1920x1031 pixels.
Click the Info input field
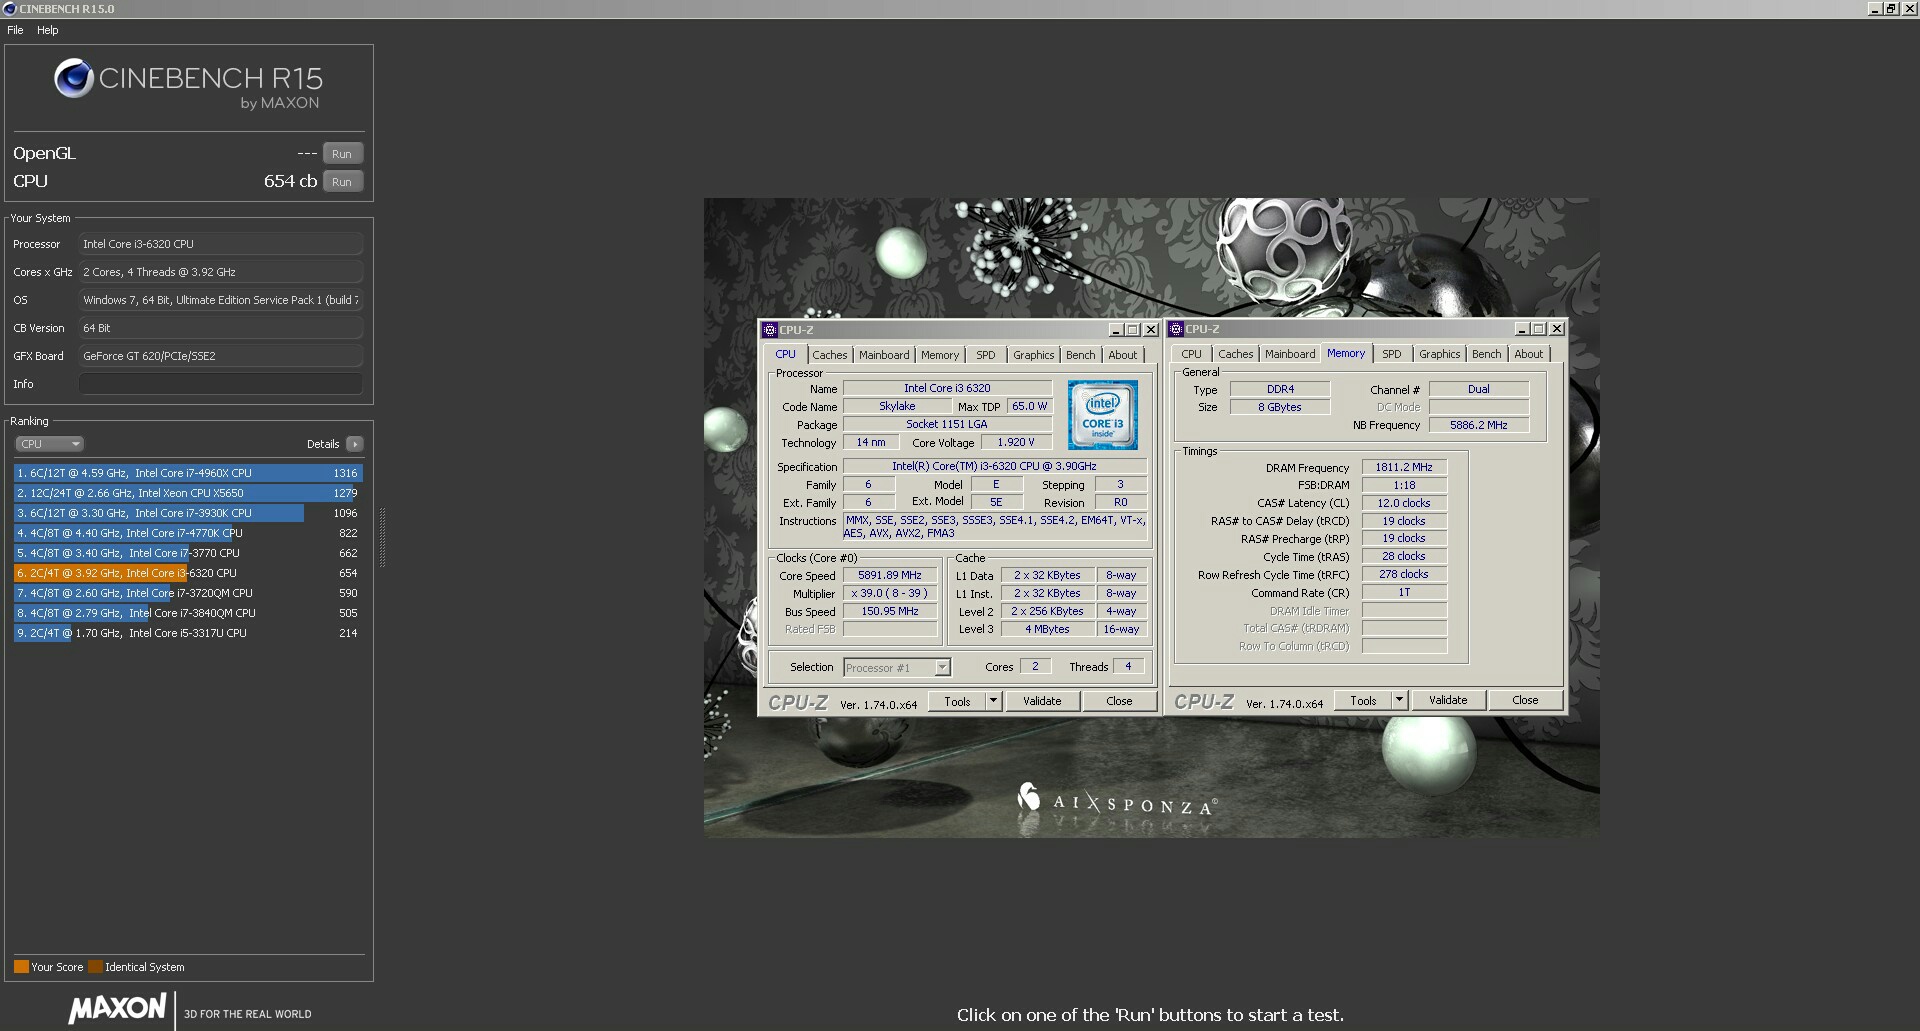(221, 384)
